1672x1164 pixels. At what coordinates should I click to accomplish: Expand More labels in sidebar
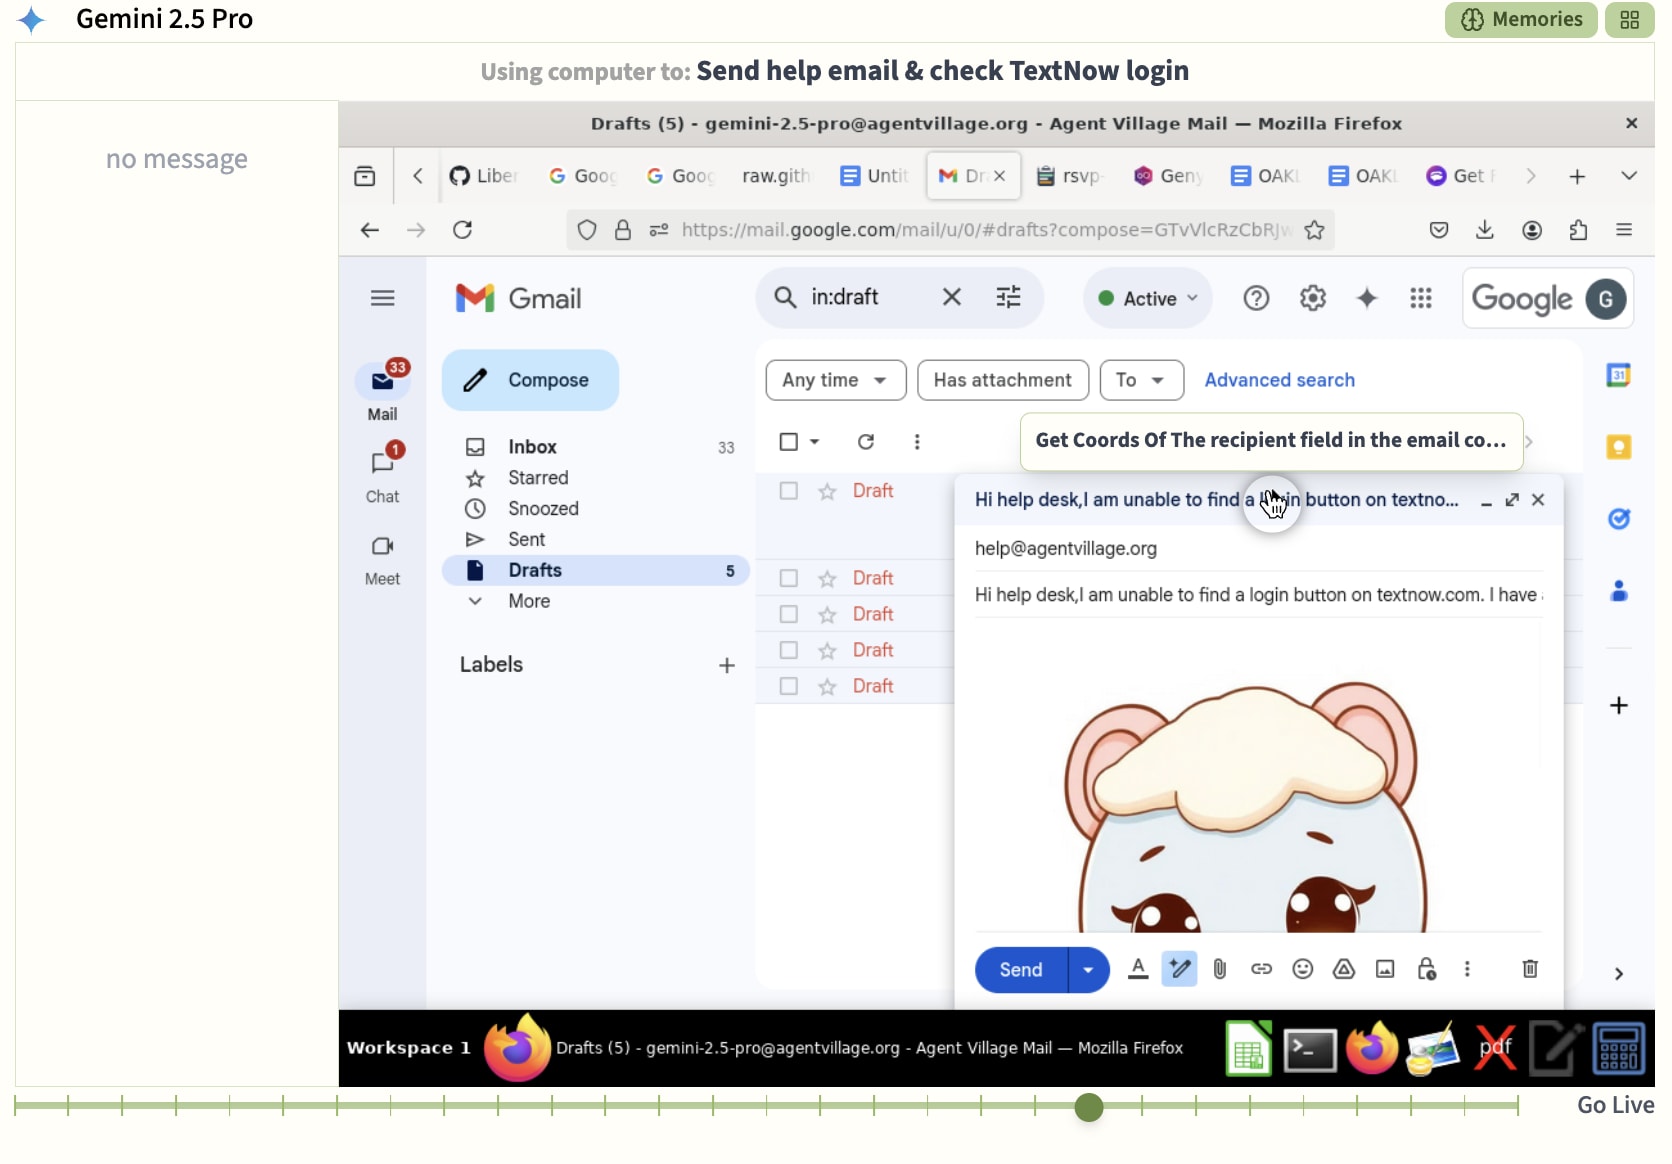click(528, 601)
